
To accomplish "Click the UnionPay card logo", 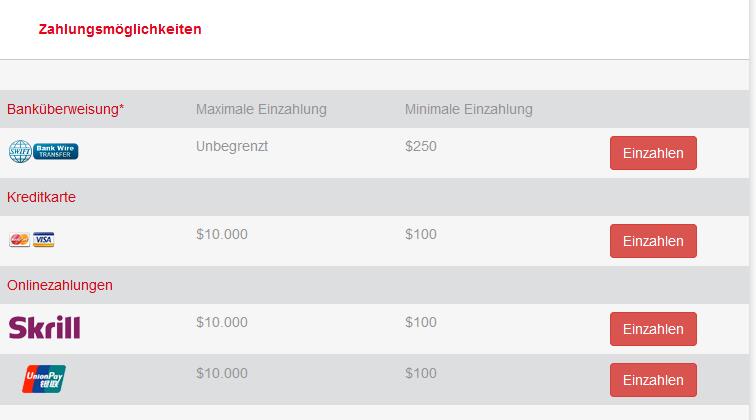I will pyautogui.click(x=44, y=379).
